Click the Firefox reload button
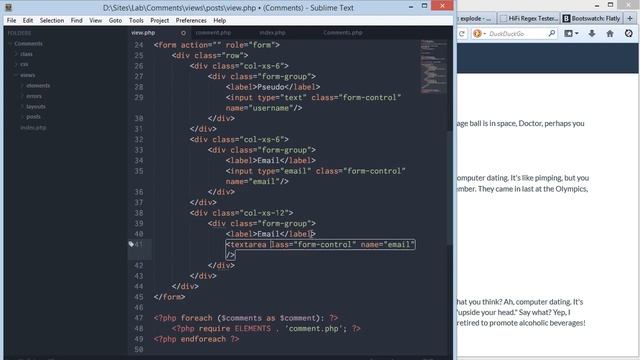 [x=462, y=33]
